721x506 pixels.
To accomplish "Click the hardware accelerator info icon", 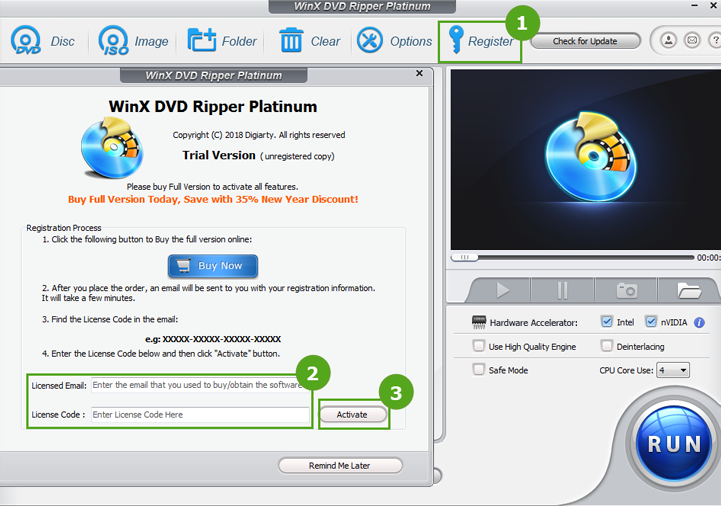I will [699, 322].
